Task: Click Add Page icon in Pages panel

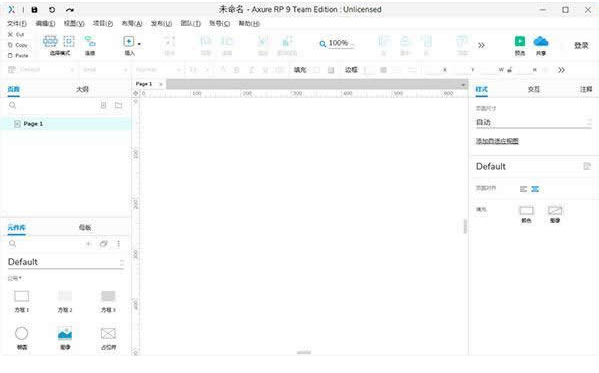Action: point(103,105)
